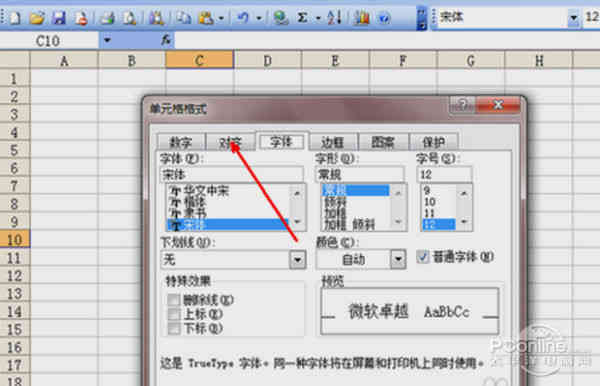The image size is (600, 386).
Task: Open the underline (下划线) dropdown
Action: pos(298,260)
